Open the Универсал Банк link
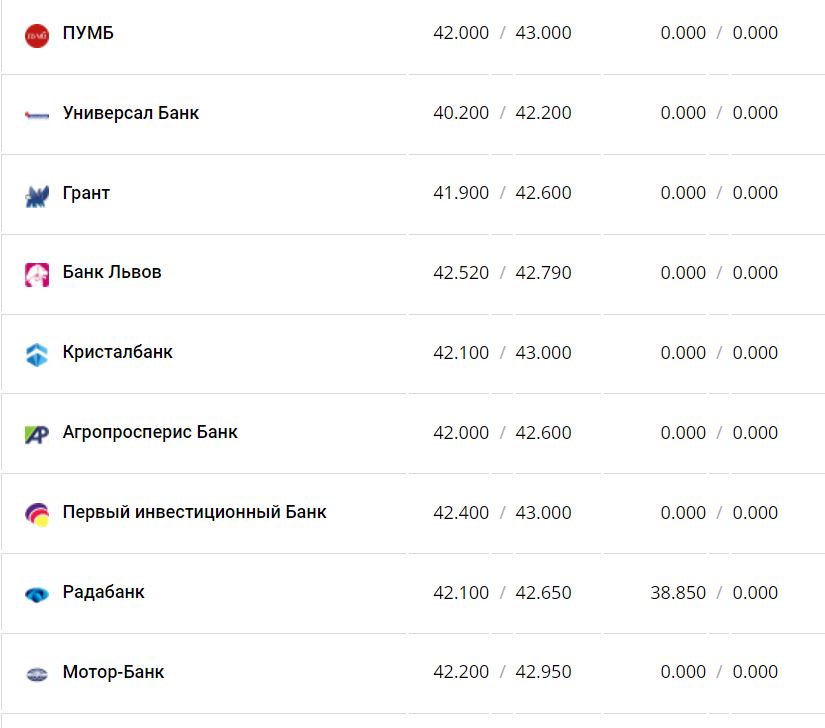 [130, 113]
